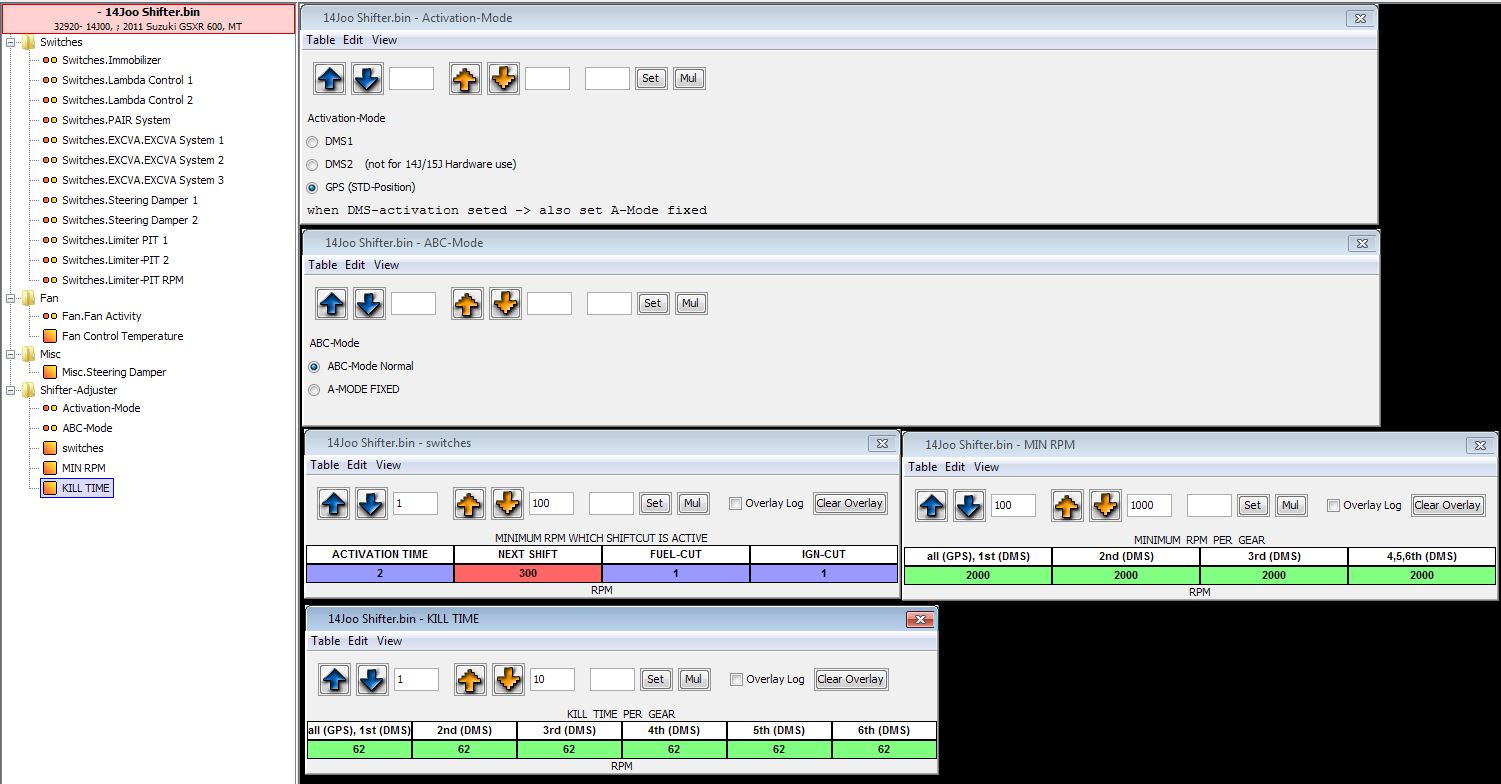This screenshot has height=784, width=1501.
Task: Open Fan Control Temperature in tree
Action: coord(122,336)
